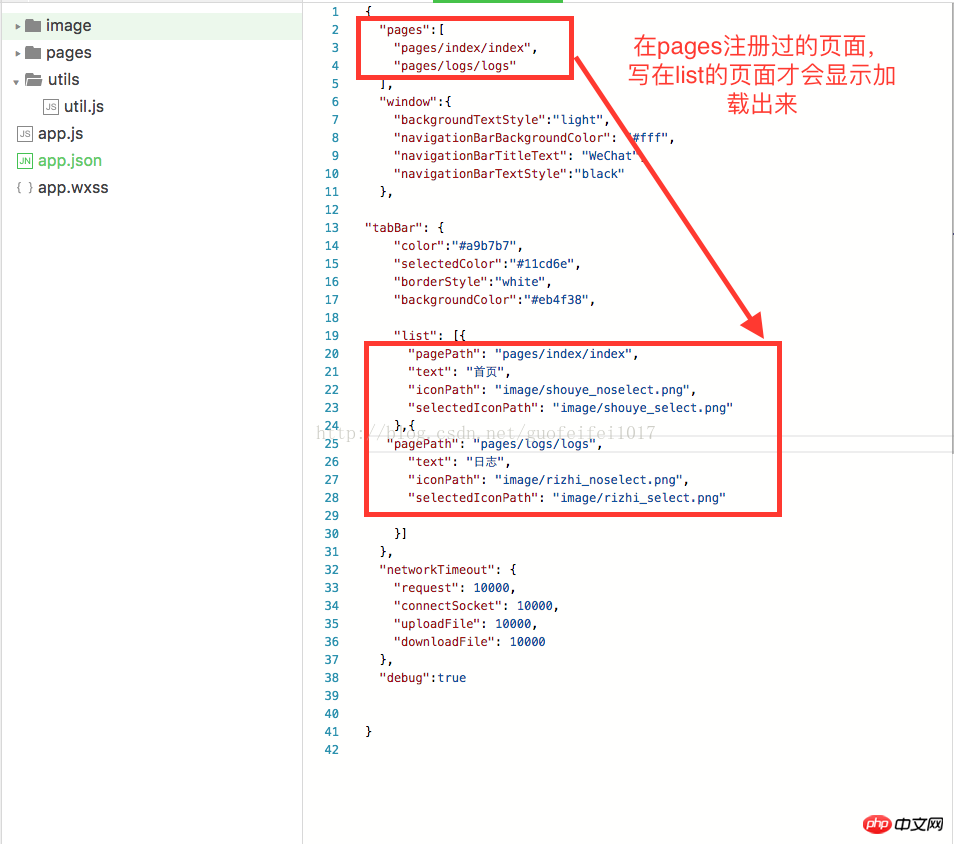Select the utils folder label
This screenshot has height=844, width=954.
64,80
